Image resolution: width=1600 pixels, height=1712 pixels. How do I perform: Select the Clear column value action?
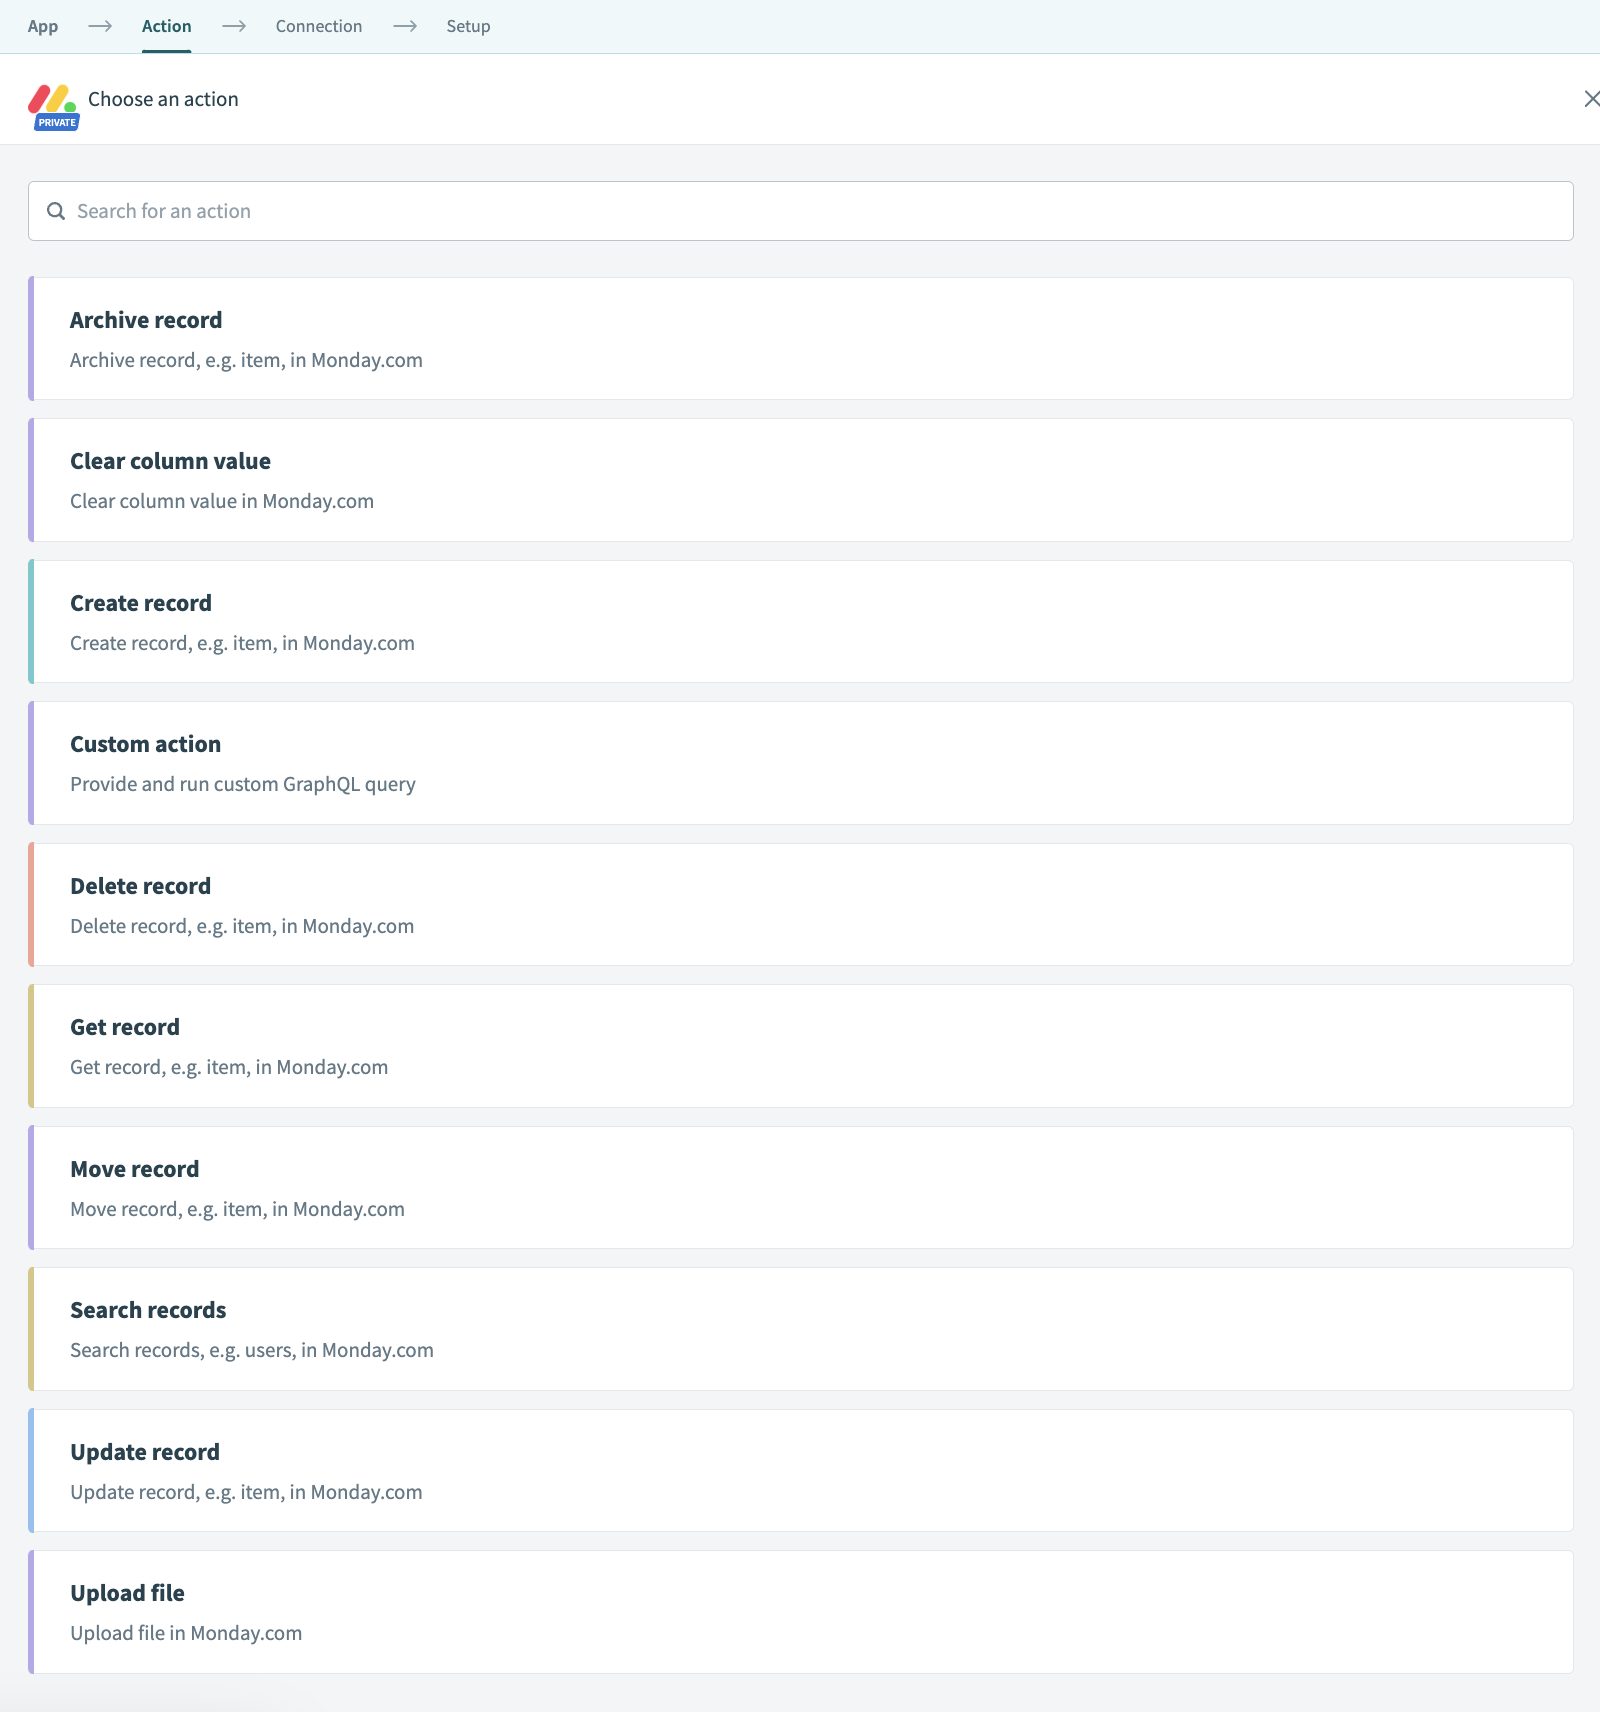(x=800, y=480)
